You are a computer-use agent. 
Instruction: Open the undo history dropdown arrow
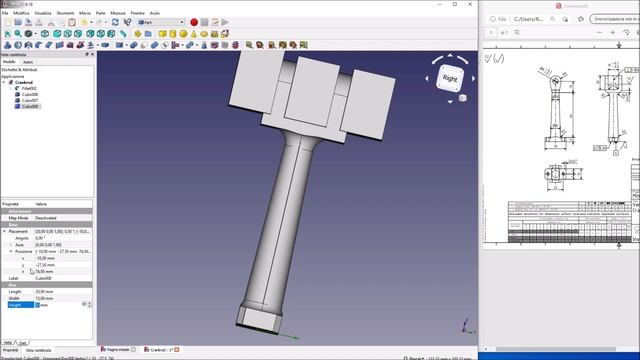pos(91,22)
